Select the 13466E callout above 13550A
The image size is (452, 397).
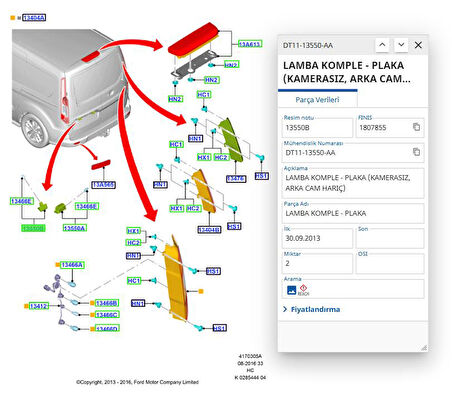tap(87, 206)
